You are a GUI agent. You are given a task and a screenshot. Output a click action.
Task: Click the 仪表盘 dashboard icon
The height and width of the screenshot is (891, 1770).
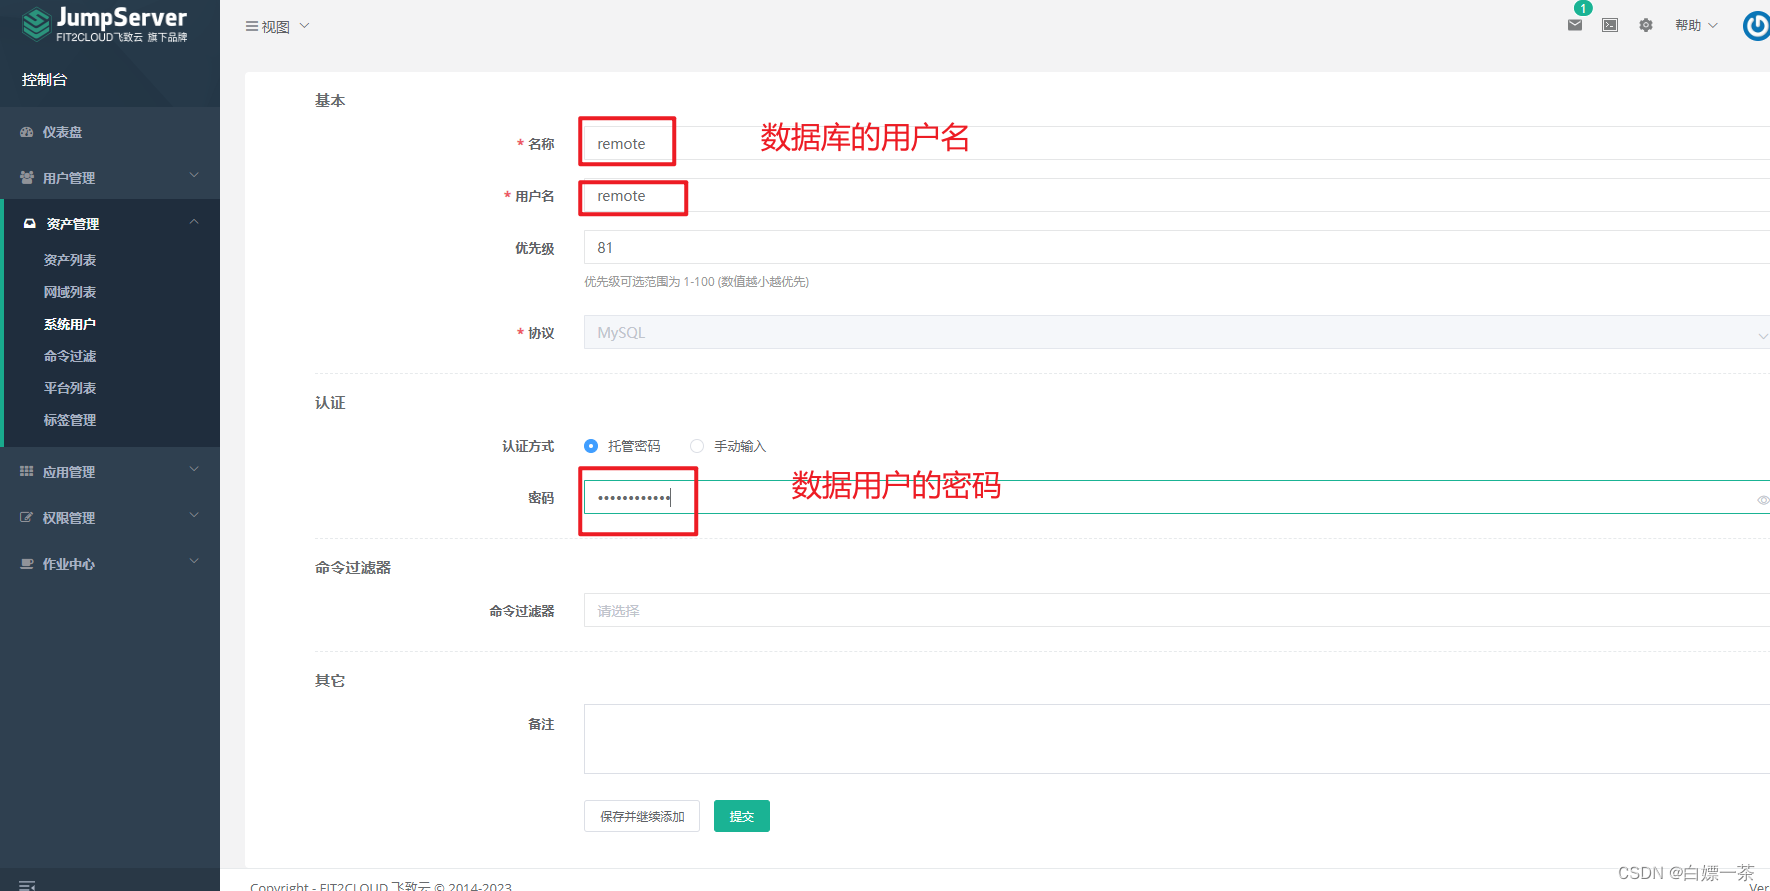27,132
